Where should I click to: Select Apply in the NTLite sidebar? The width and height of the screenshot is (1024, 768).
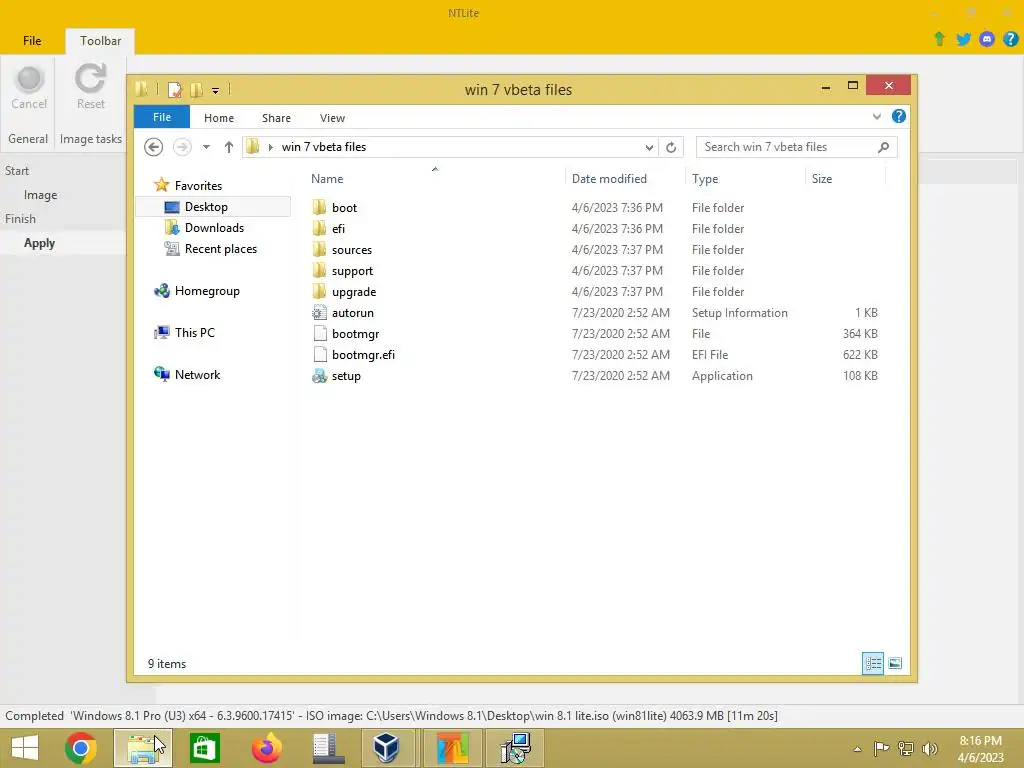39,243
